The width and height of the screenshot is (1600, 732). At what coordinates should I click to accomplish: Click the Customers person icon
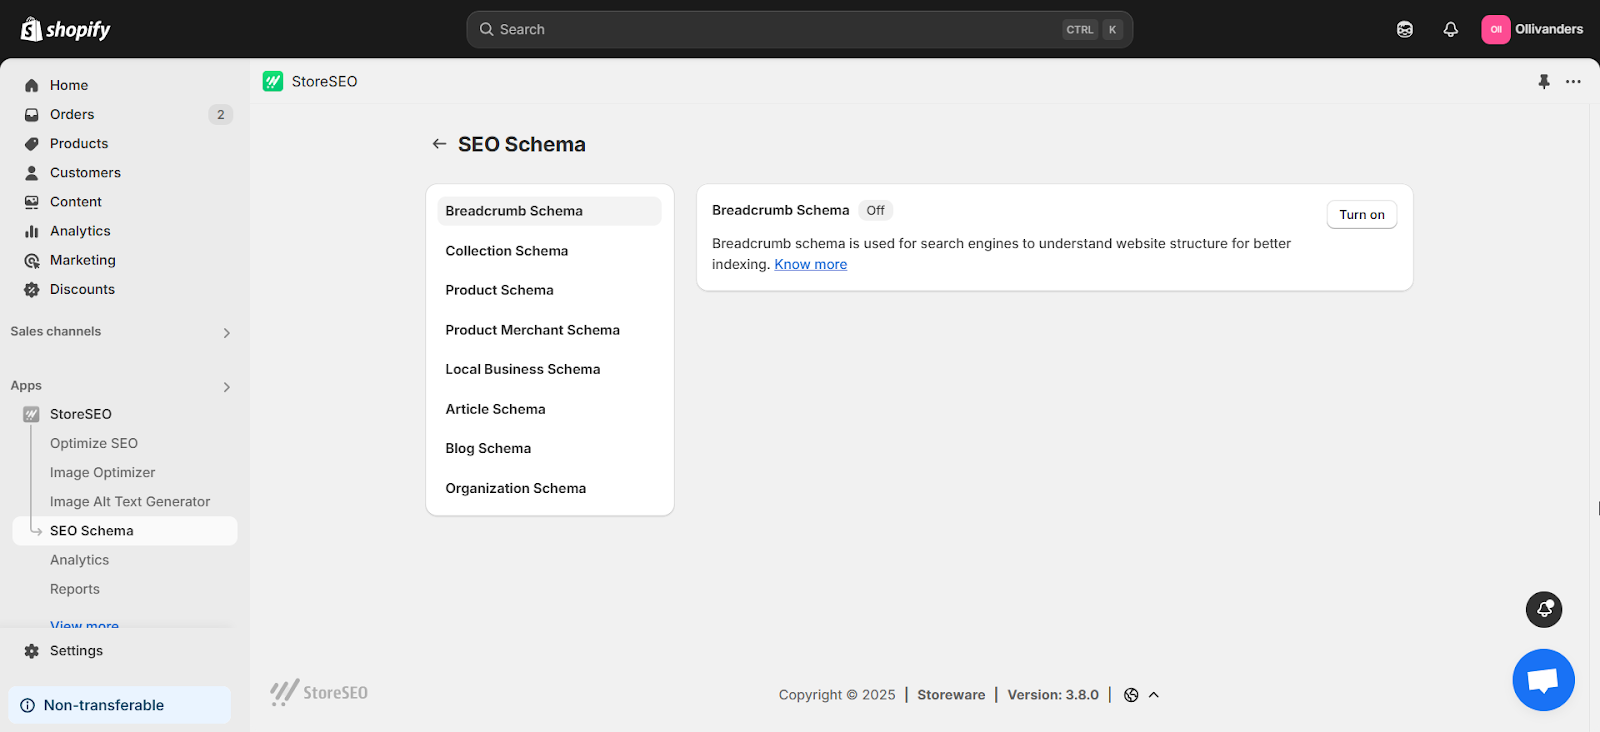(x=32, y=172)
